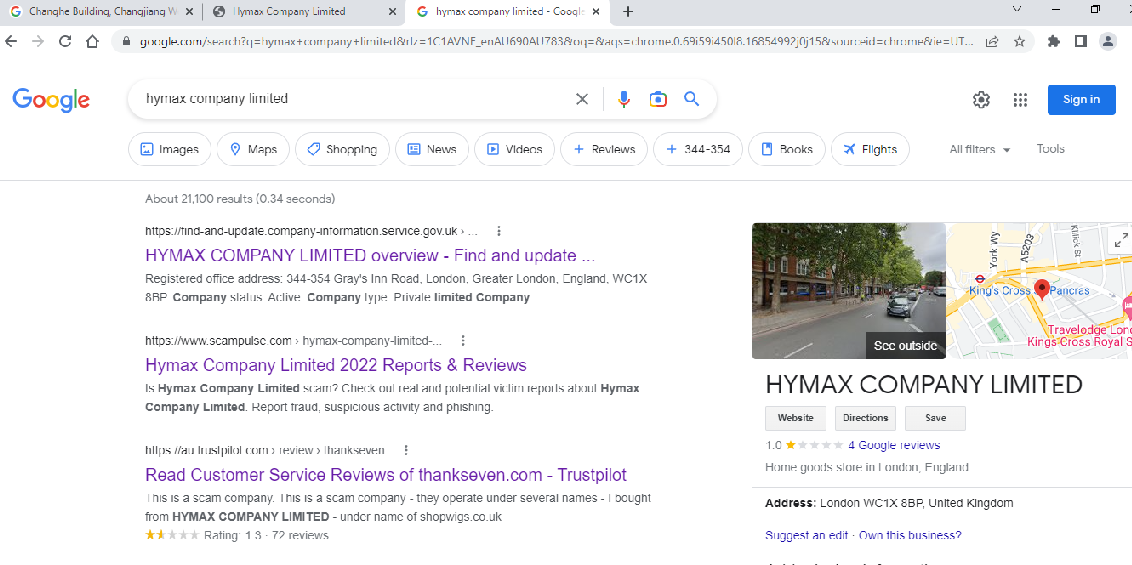Viewport: 1132px width, 565px height.
Task: Expand the map in knowledge panel
Action: click(1120, 241)
